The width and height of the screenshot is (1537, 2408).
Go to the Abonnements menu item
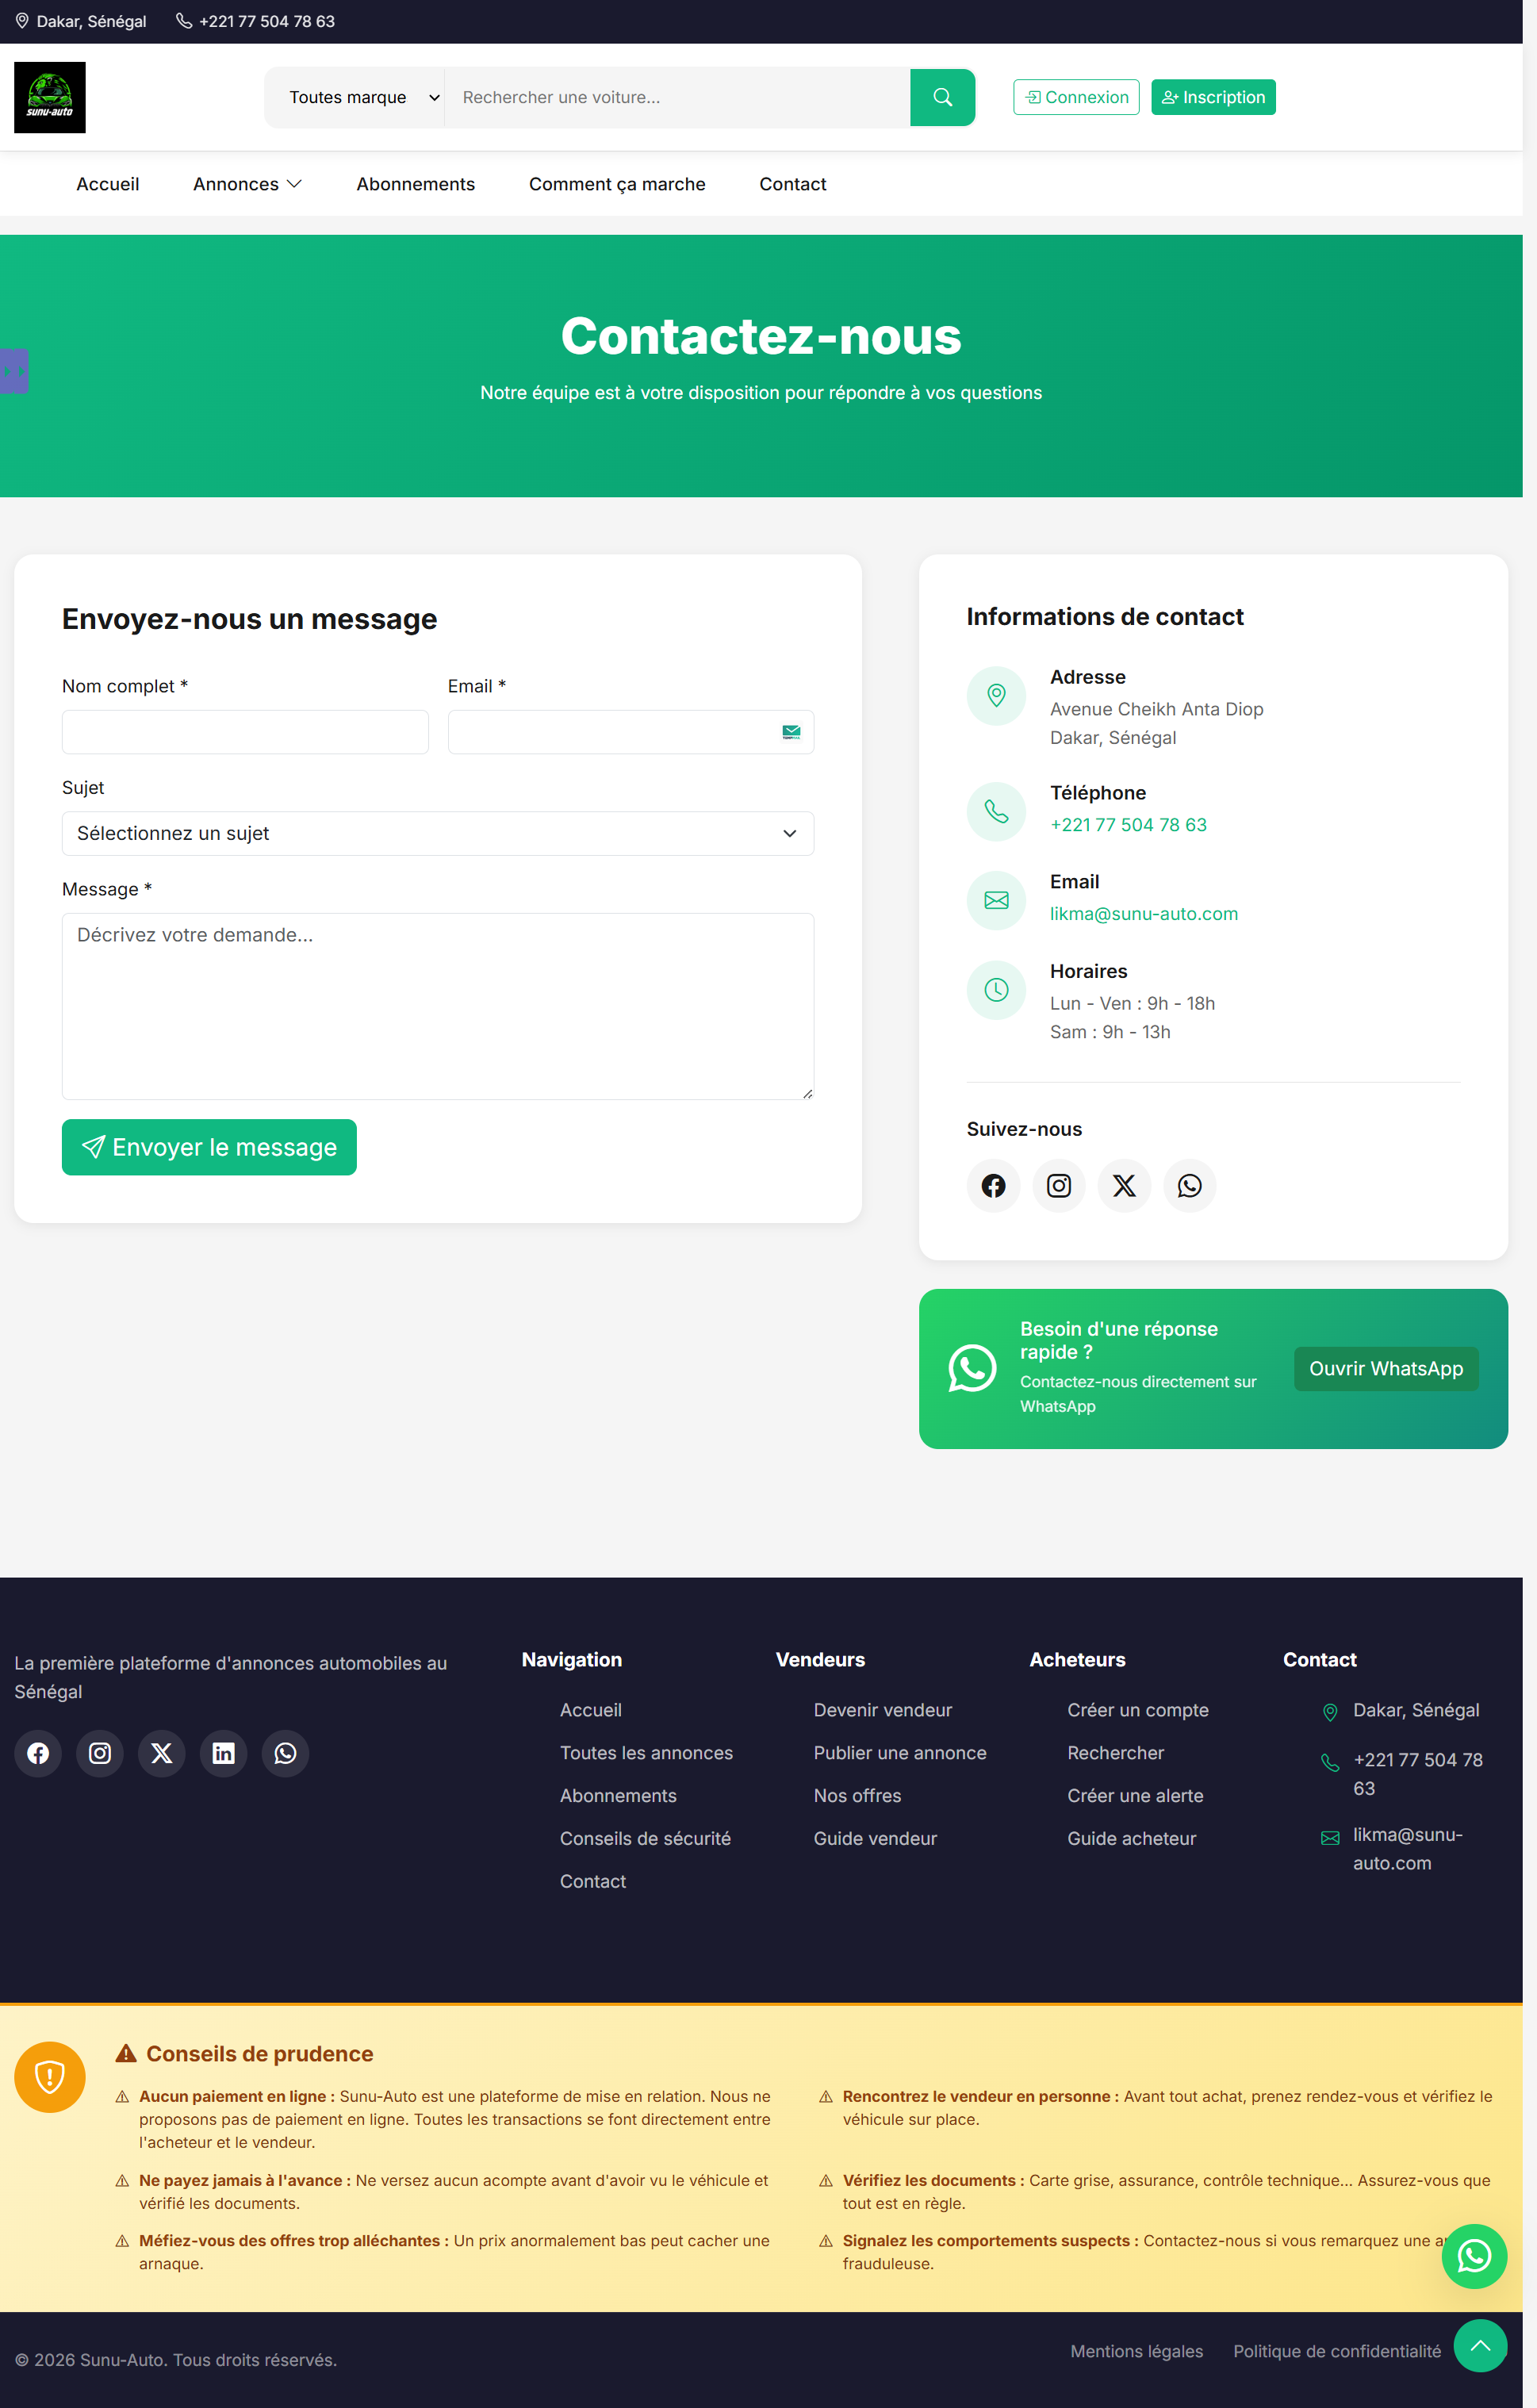(415, 184)
